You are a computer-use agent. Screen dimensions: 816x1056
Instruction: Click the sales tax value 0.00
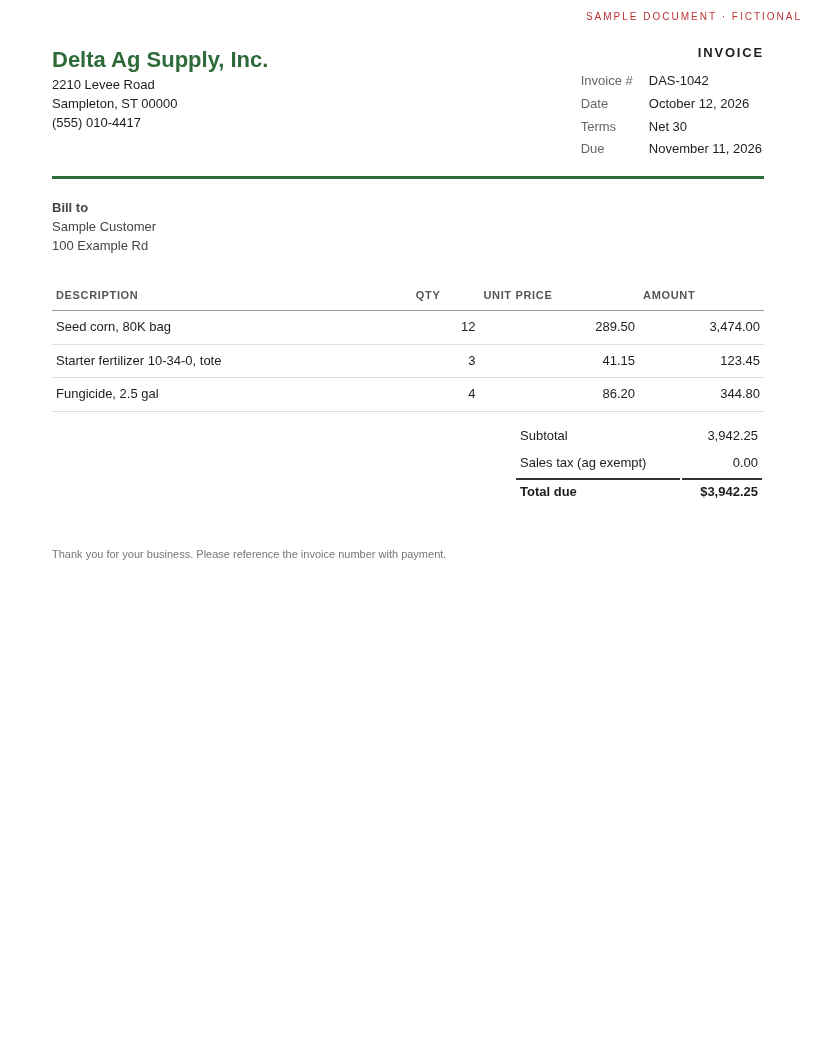[745, 463]
